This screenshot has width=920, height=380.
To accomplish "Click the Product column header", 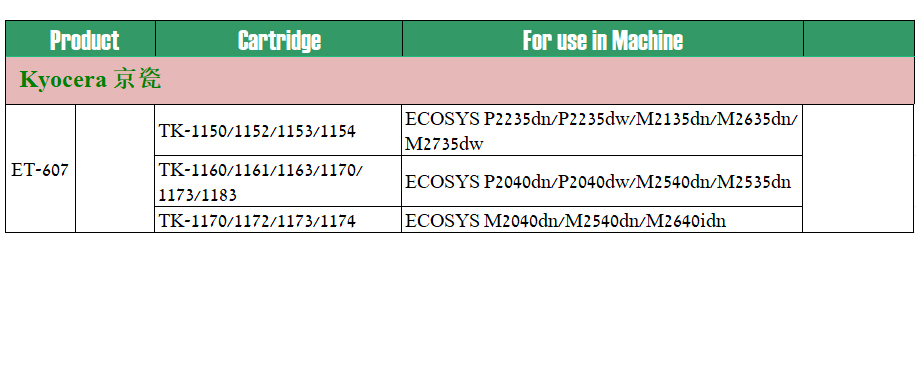I will click(x=80, y=39).
